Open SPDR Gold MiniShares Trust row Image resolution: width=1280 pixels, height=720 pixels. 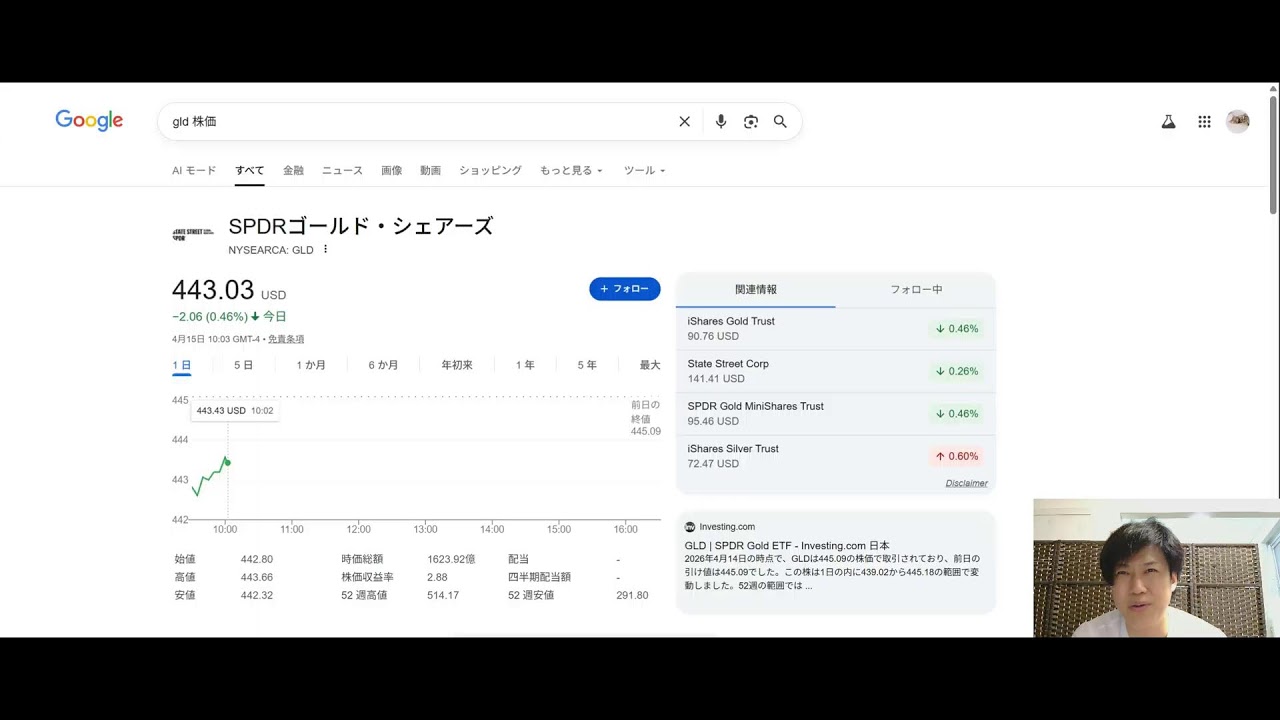click(836, 414)
